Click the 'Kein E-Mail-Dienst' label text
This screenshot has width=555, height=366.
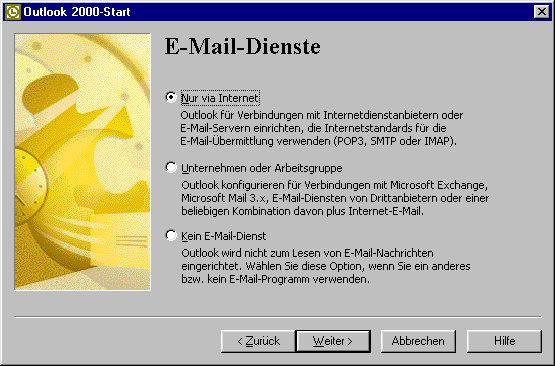point(224,236)
